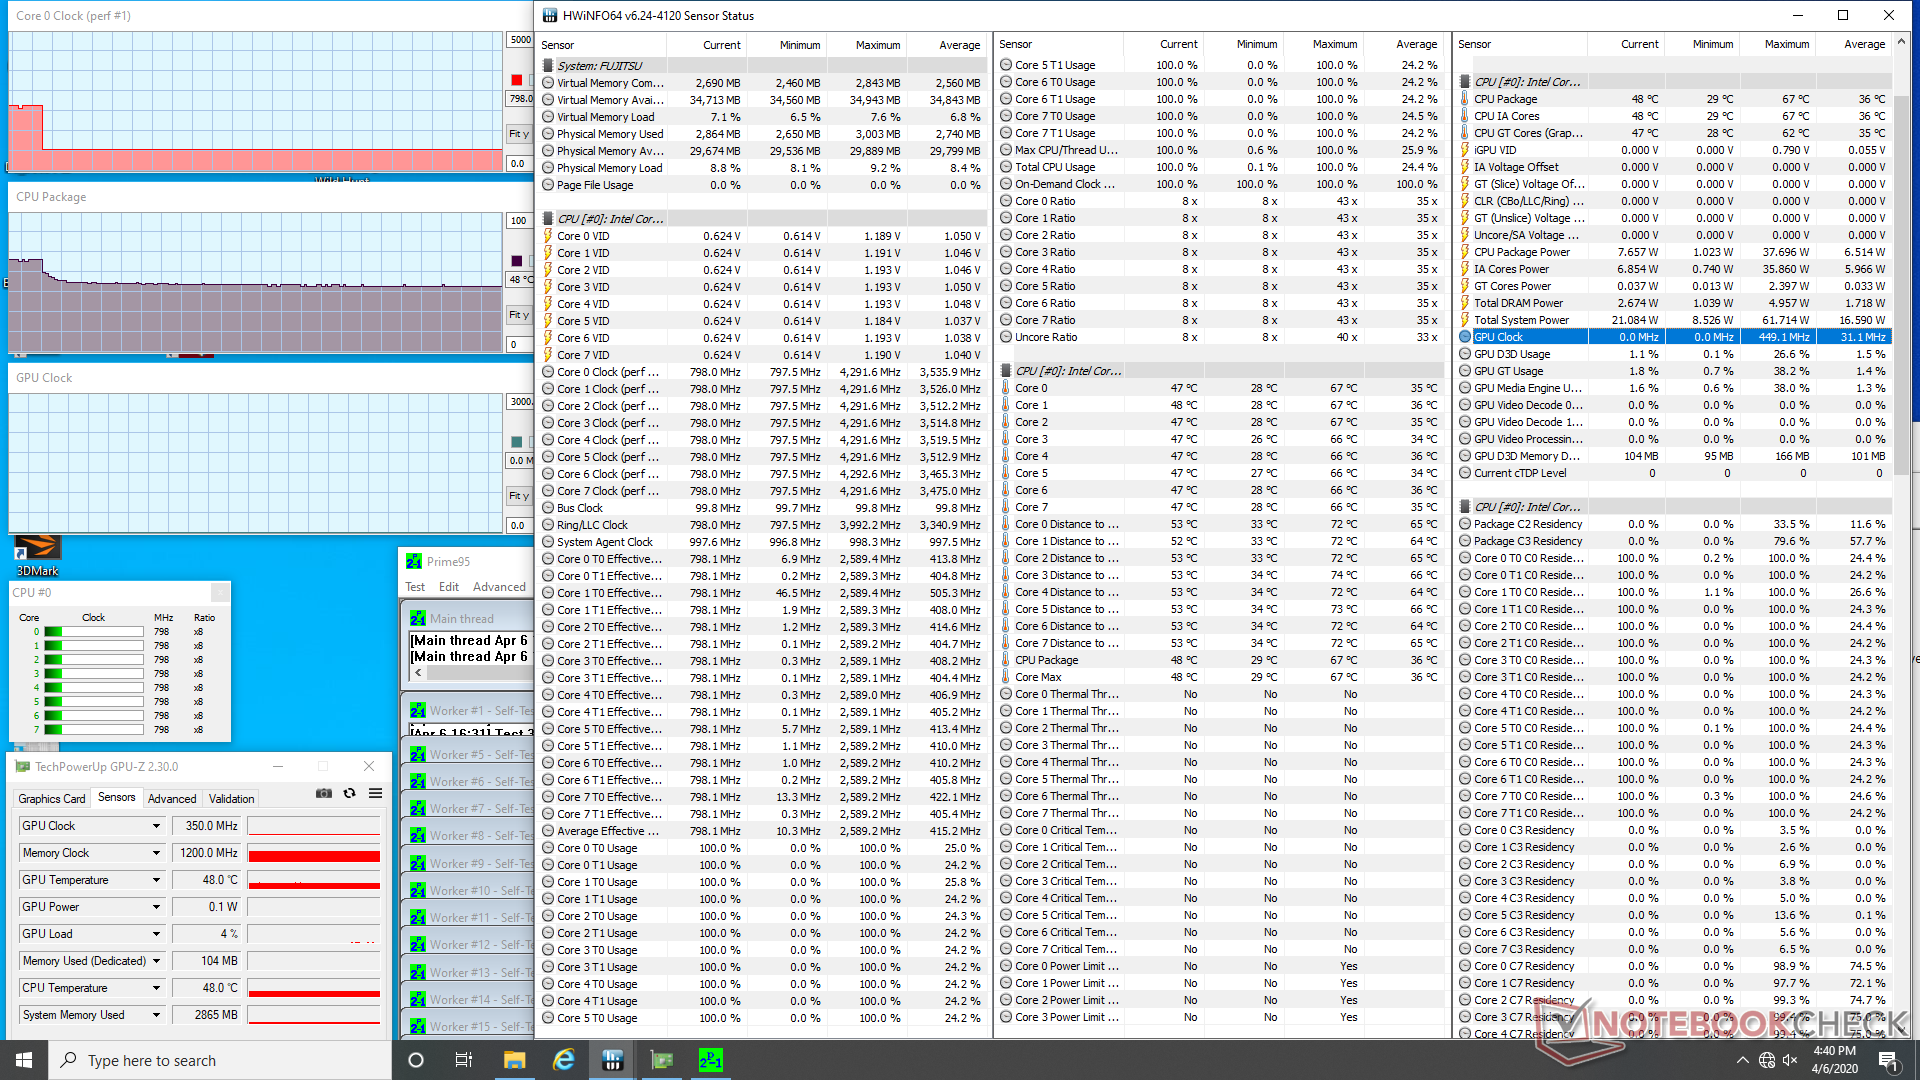
Task: Click the HWiNFO64 title bar icon
Action: tap(550, 15)
